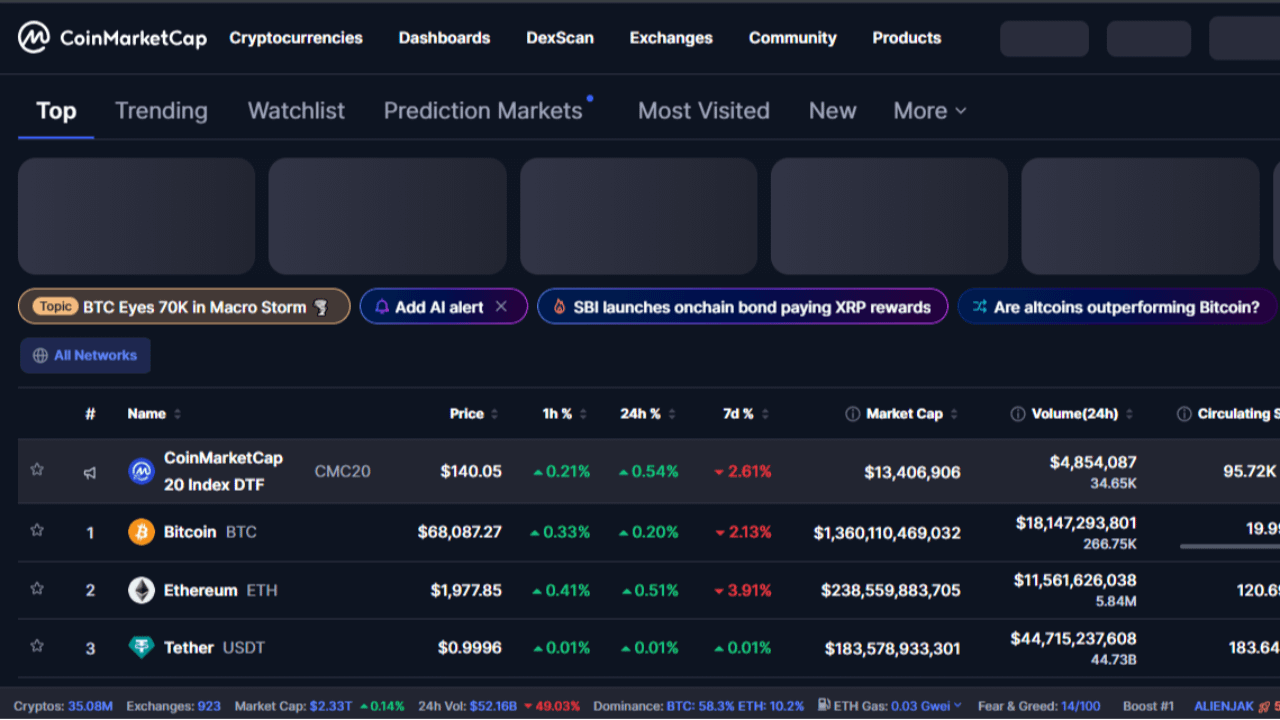Sort table by 7d % column
The image size is (1280, 720).
[x=746, y=414]
